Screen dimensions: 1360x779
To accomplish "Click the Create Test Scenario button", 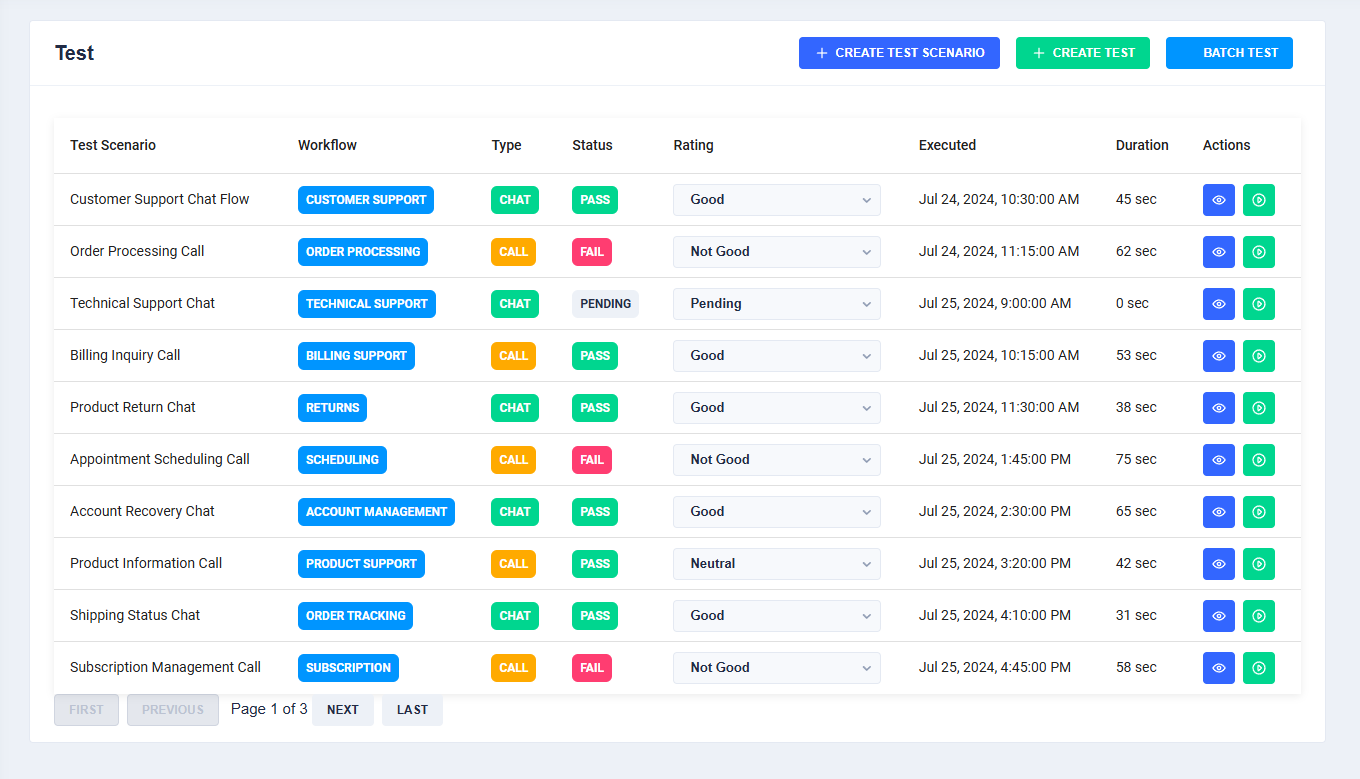I will (899, 53).
